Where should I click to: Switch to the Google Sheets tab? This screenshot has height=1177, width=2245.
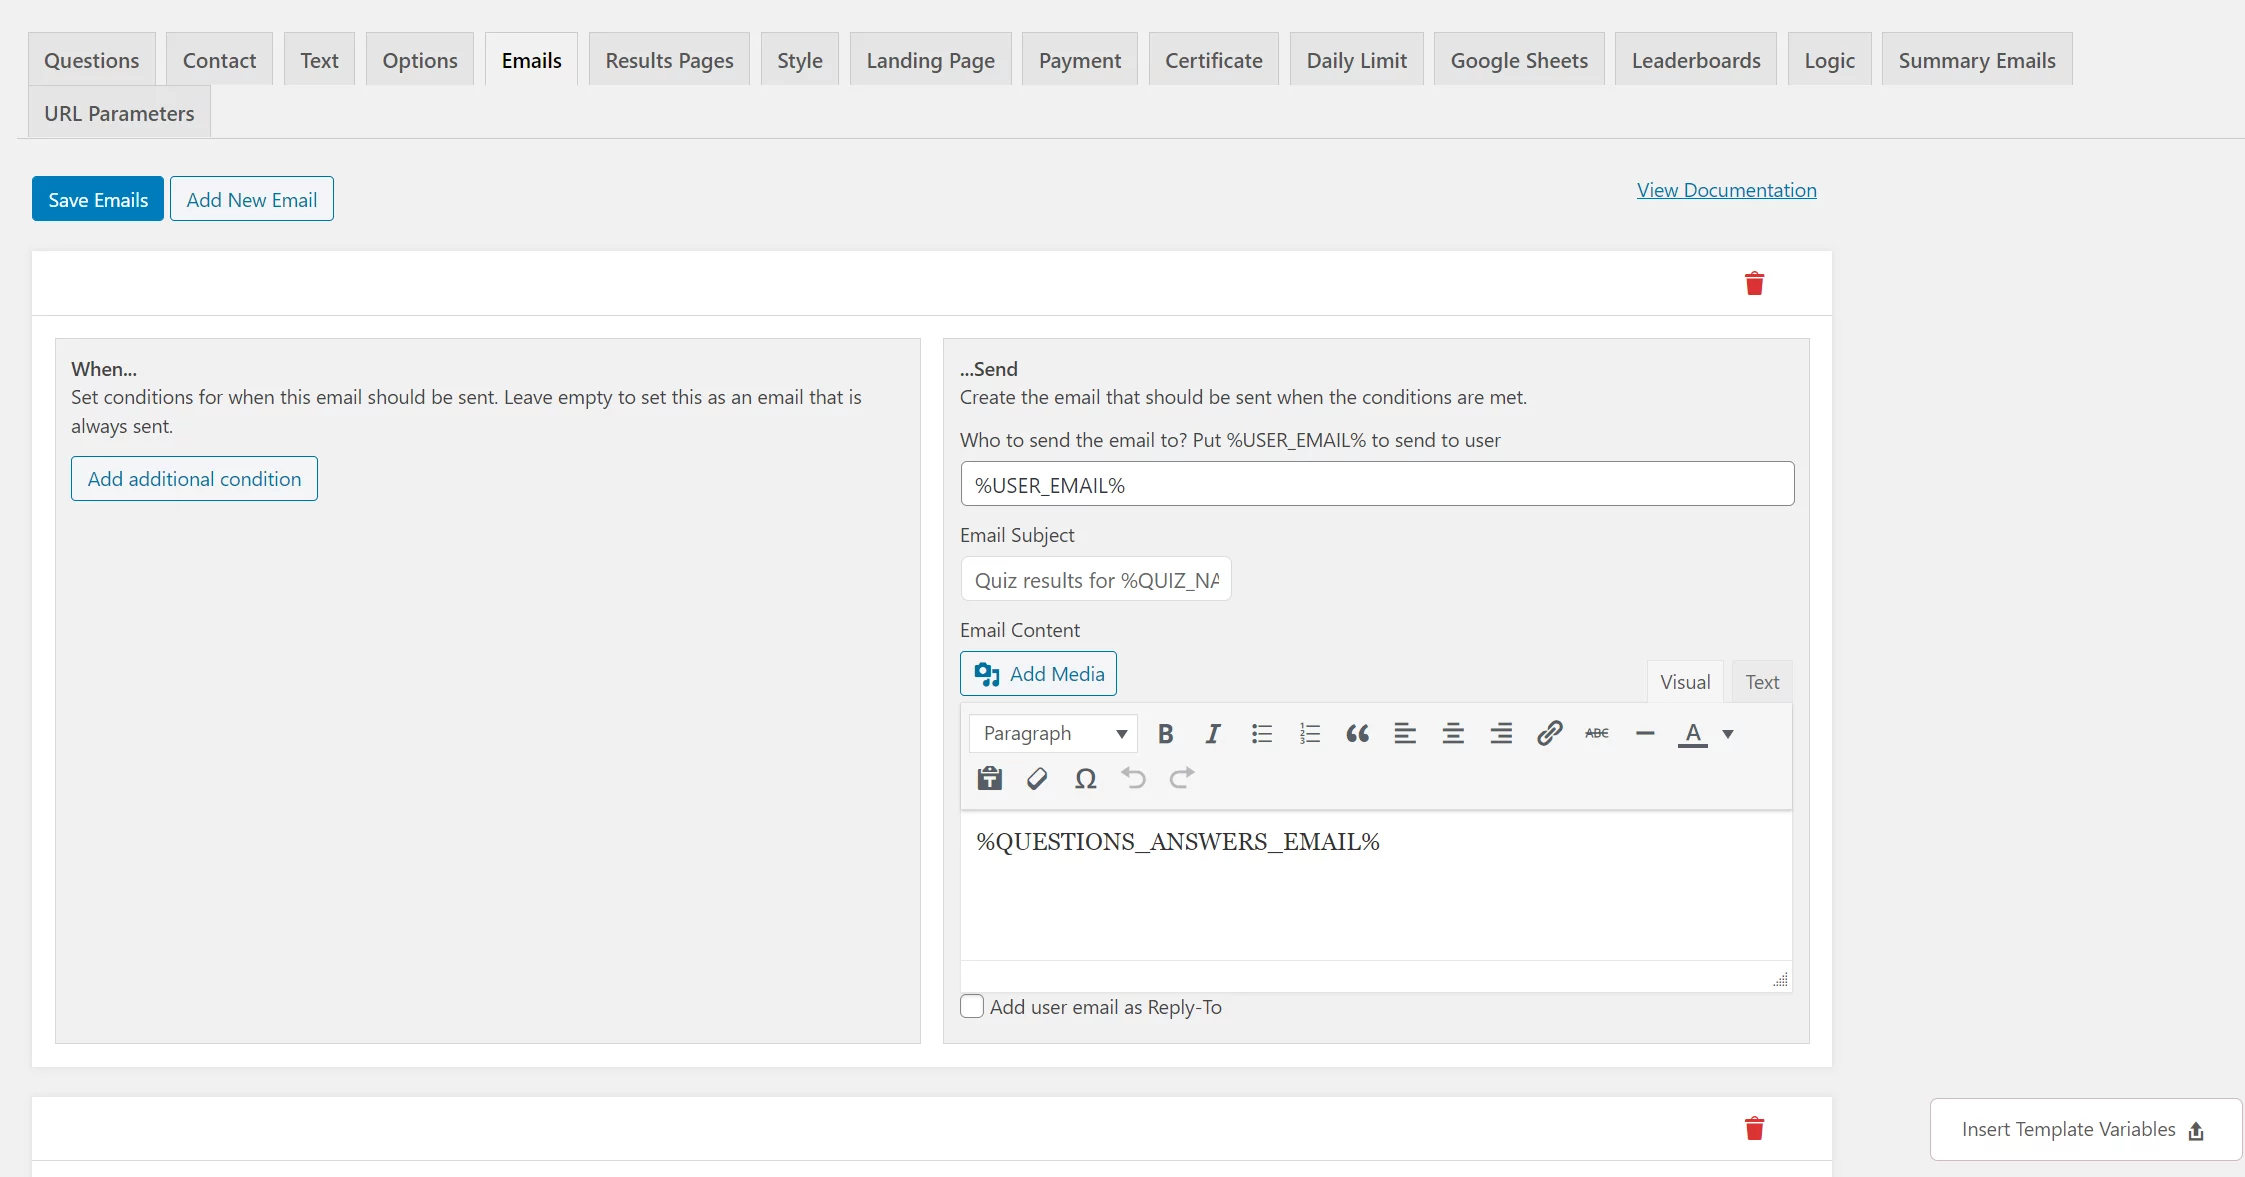click(x=1518, y=59)
